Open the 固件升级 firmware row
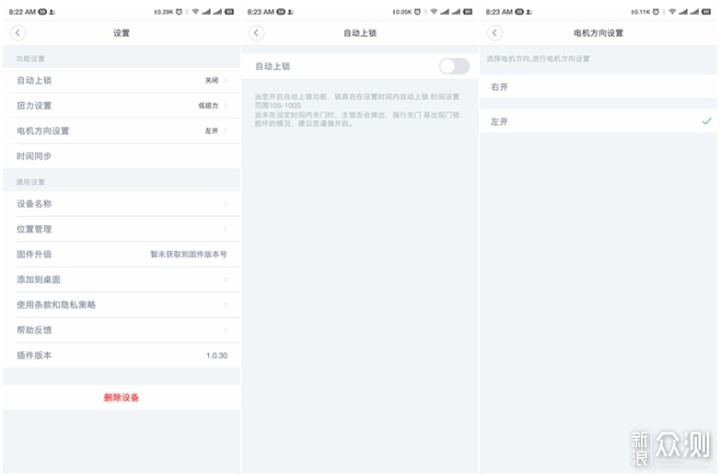 point(120,254)
